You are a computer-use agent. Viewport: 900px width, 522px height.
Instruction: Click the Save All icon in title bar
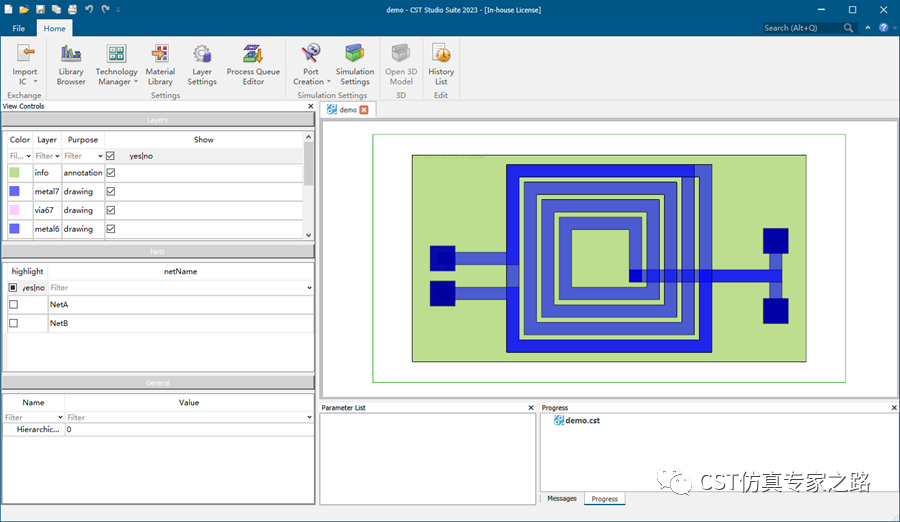[56, 9]
